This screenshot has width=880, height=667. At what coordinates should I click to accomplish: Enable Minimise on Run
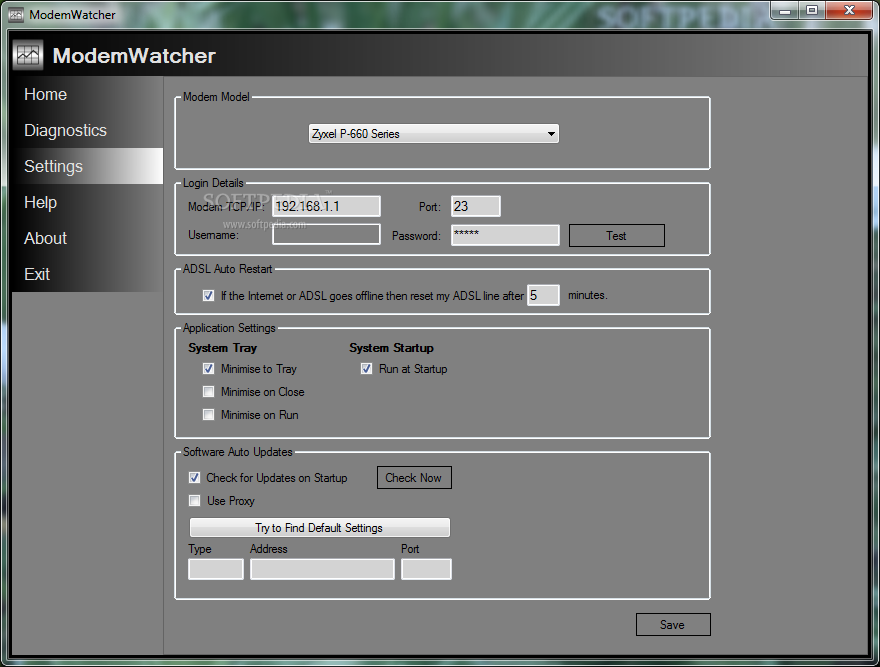pyautogui.click(x=208, y=415)
